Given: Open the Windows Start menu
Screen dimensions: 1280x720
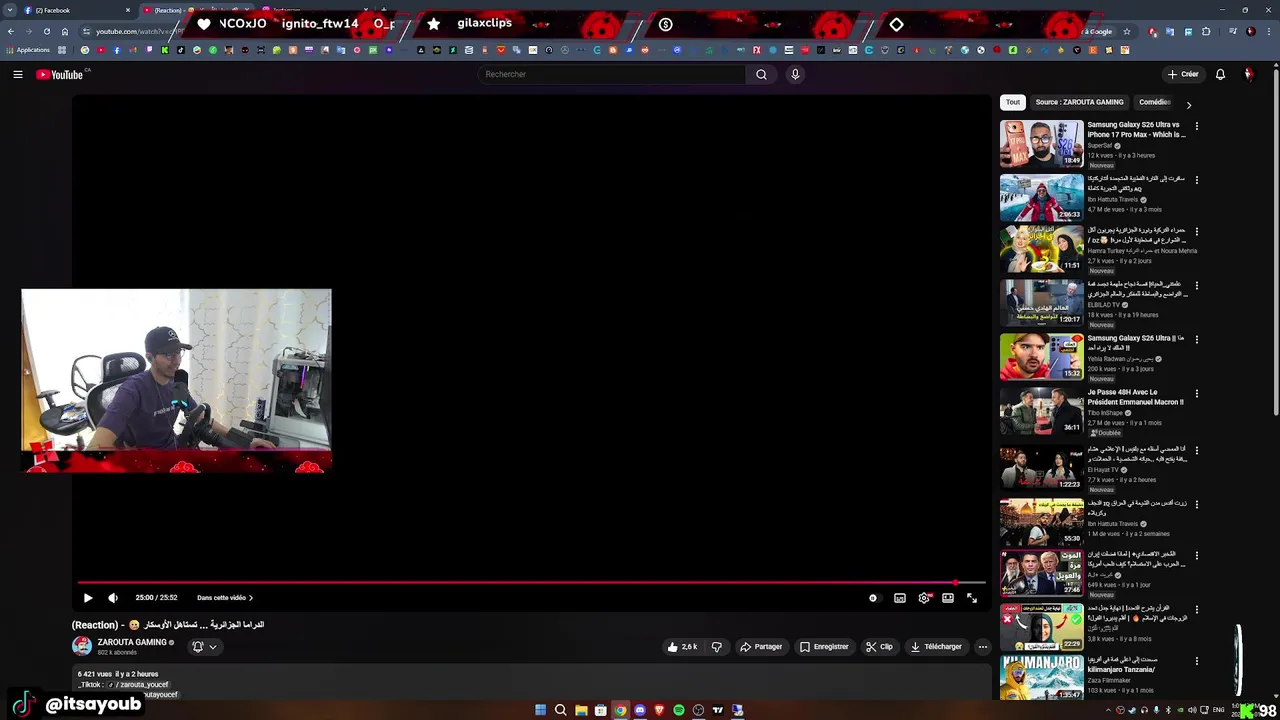Looking at the screenshot, I should coord(541,710).
